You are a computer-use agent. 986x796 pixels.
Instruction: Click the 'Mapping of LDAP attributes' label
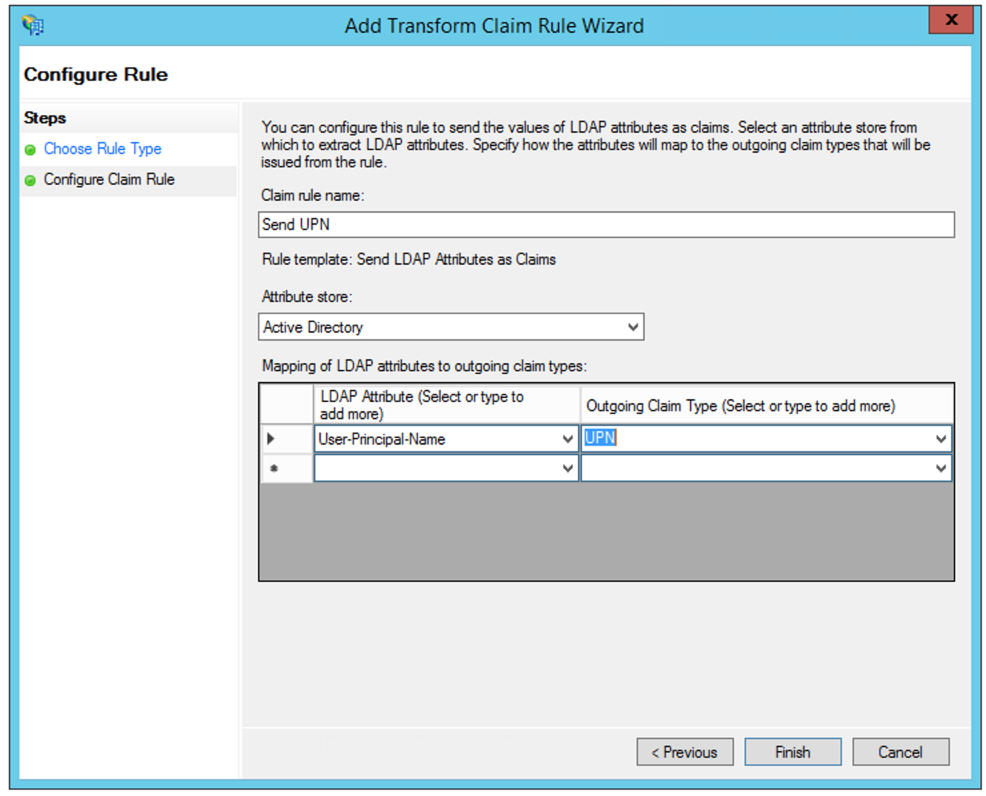point(424,366)
